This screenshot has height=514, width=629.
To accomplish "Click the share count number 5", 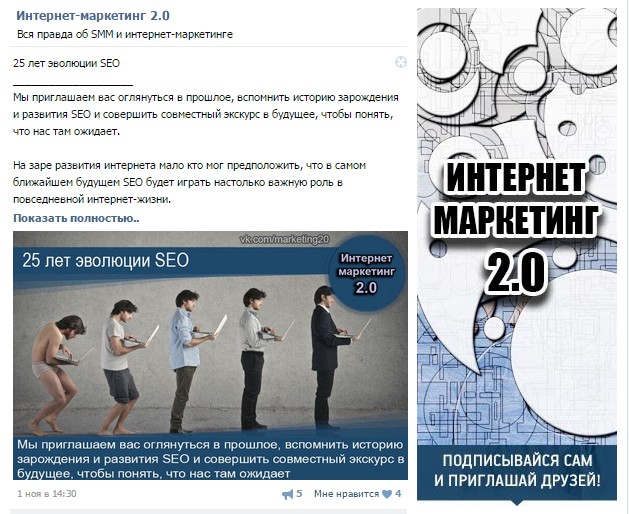I will [x=299, y=494].
